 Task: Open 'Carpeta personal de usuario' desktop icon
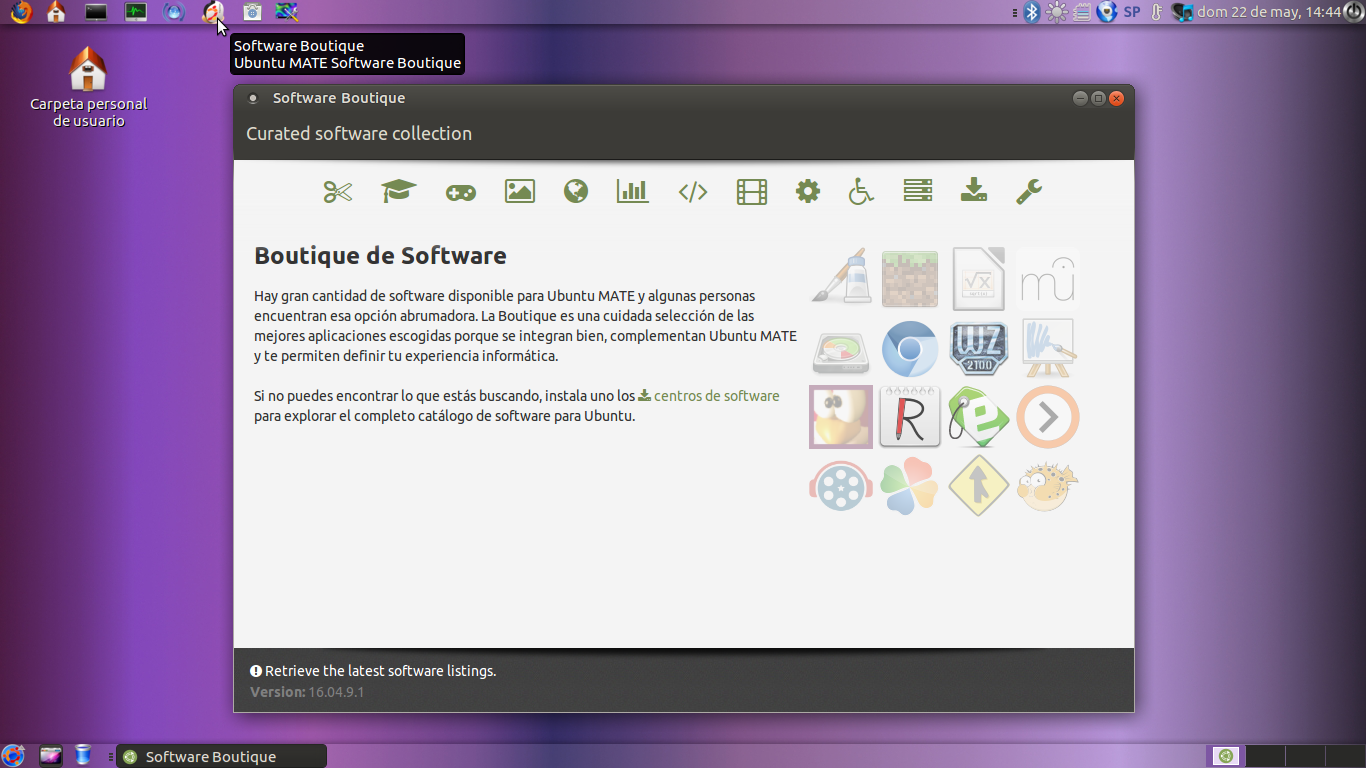point(88,87)
